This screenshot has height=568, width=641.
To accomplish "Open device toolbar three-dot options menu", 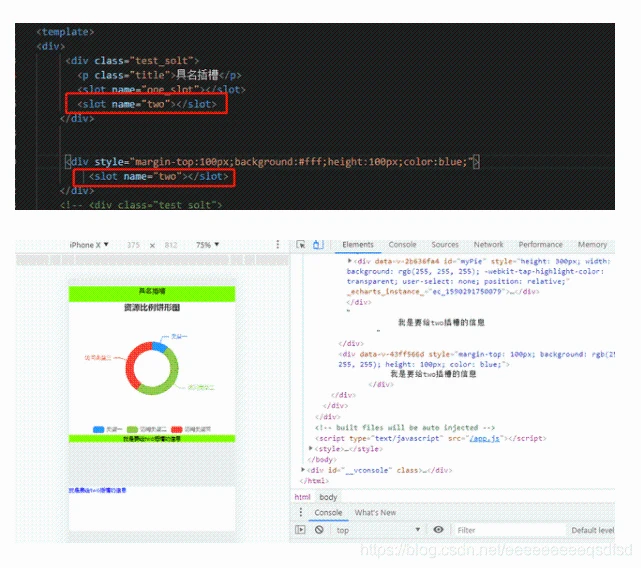I will tap(277, 245).
